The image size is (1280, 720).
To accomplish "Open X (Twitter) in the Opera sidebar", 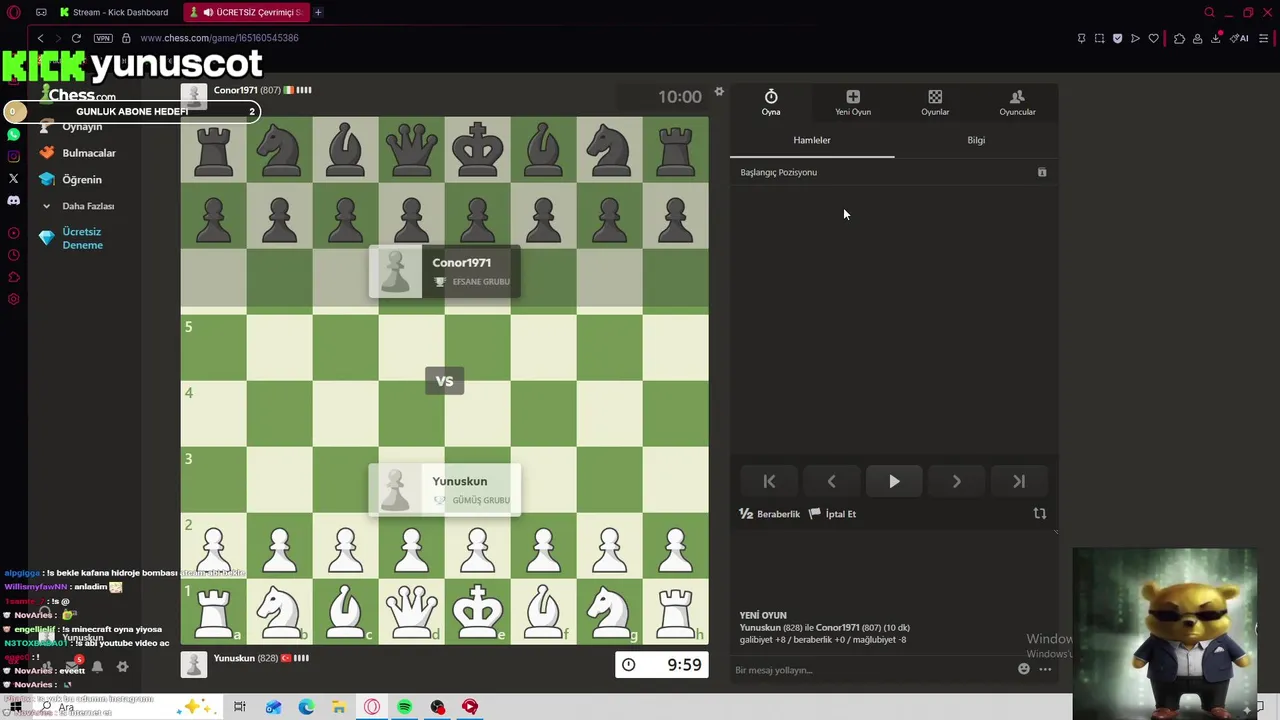I will pyautogui.click(x=13, y=178).
